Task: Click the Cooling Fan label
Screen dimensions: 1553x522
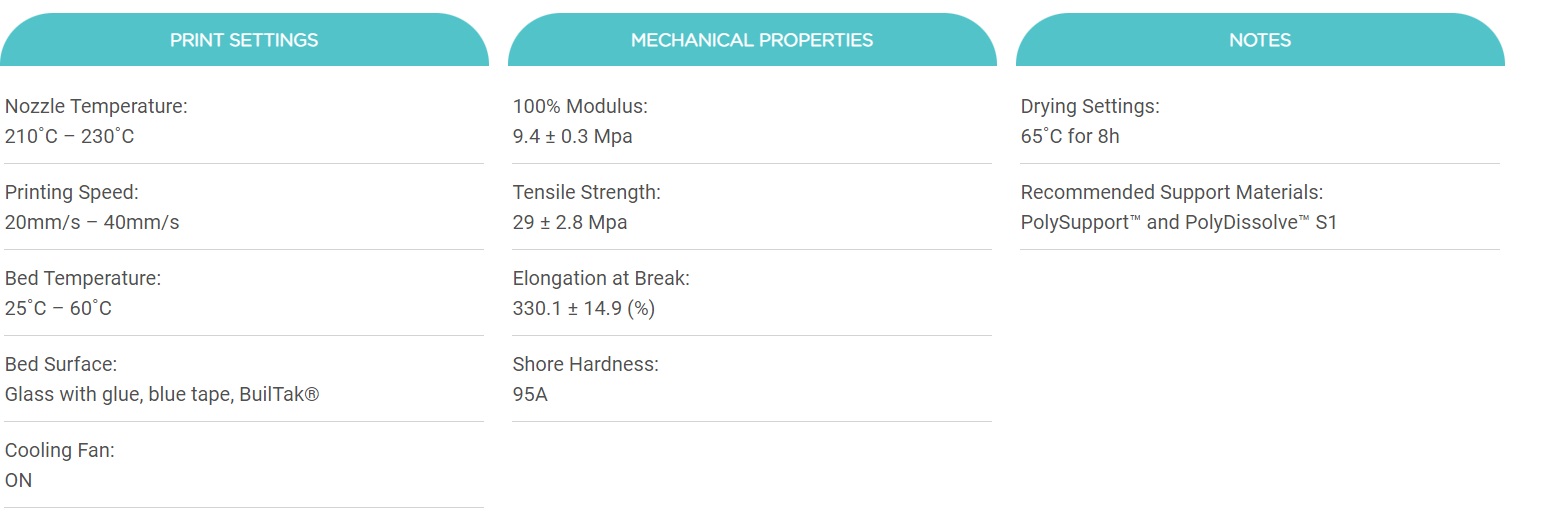Action: pyautogui.click(x=60, y=450)
